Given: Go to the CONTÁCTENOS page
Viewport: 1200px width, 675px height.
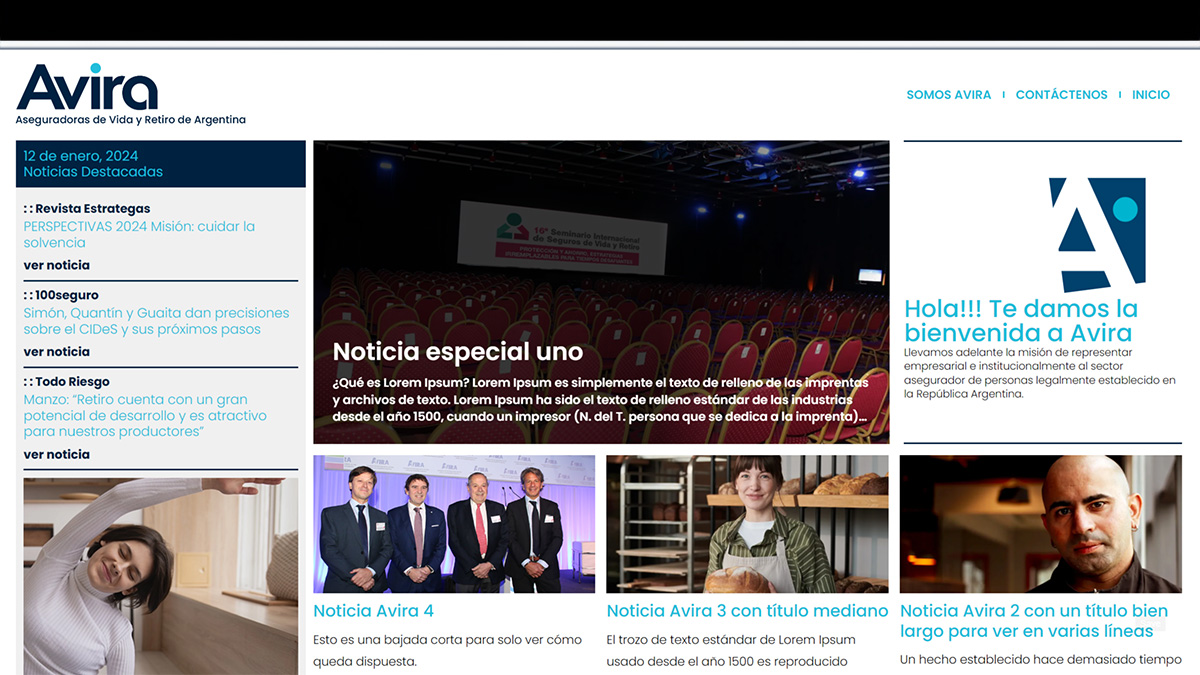Looking at the screenshot, I should 1061,95.
